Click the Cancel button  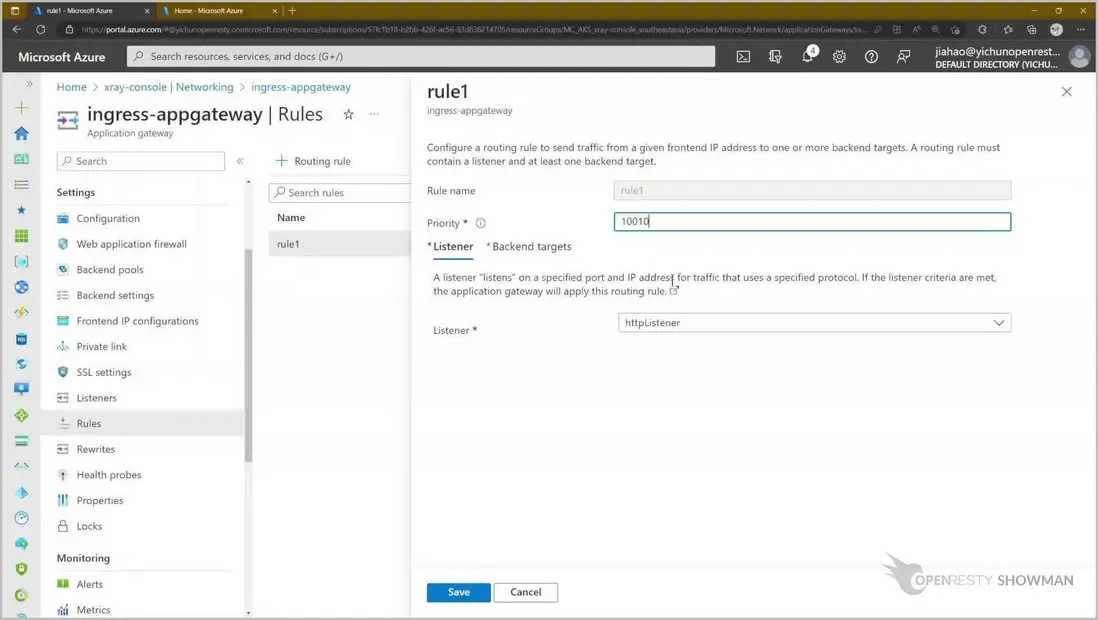pyautogui.click(x=525, y=592)
